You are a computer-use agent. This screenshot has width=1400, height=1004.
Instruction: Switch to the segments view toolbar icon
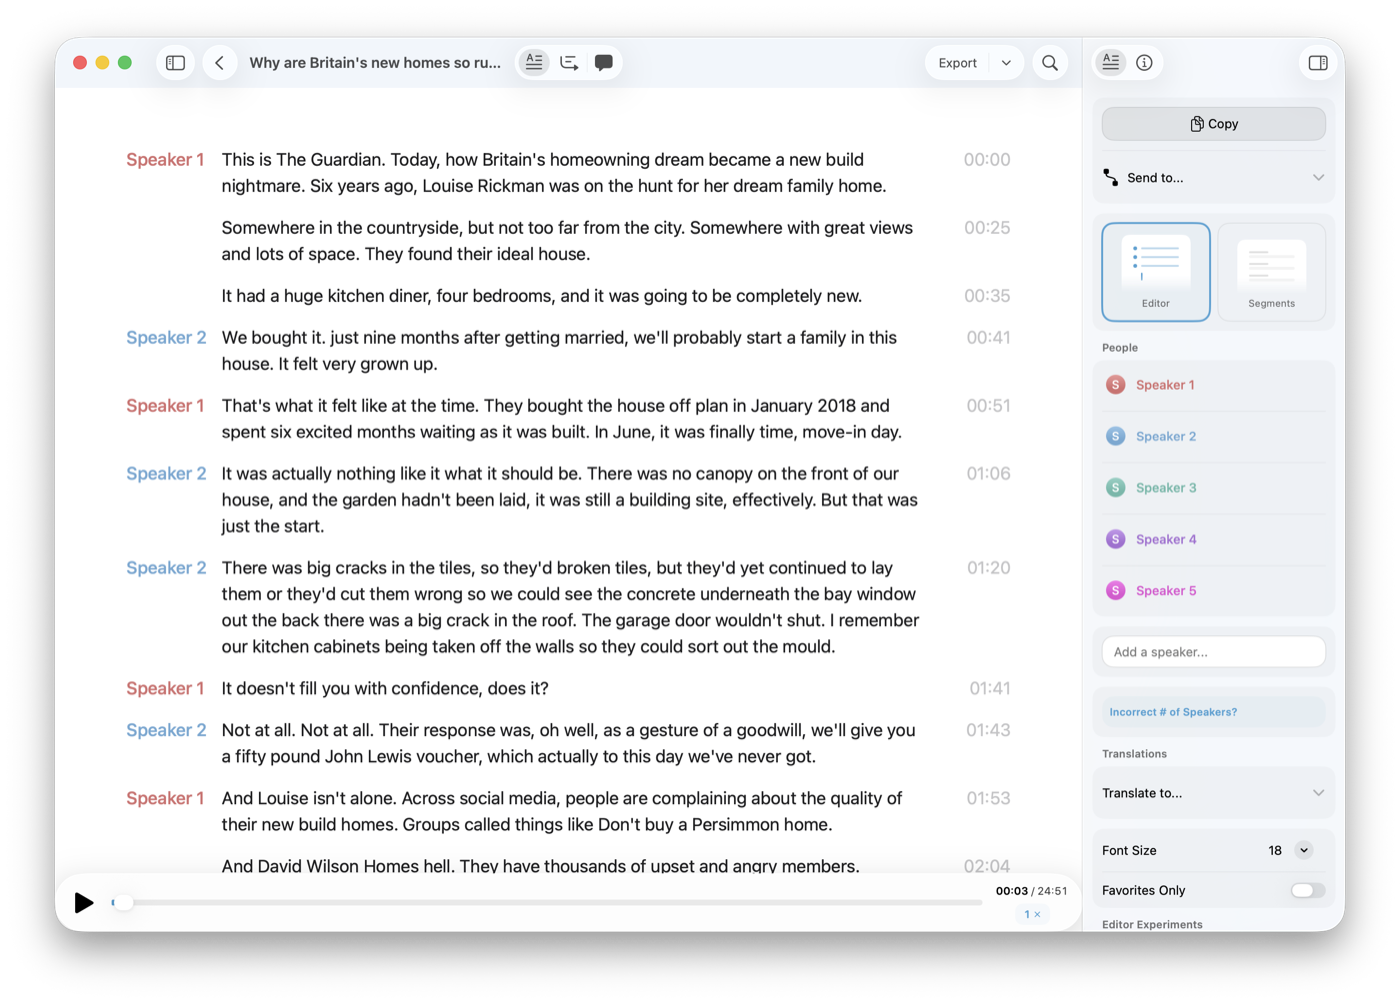(x=569, y=63)
